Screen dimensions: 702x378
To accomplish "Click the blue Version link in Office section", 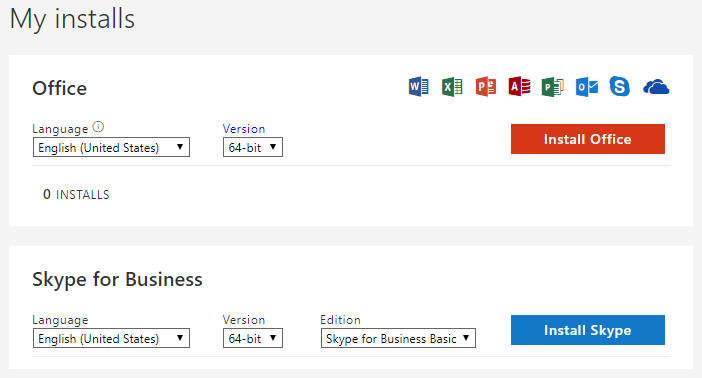I will point(244,129).
